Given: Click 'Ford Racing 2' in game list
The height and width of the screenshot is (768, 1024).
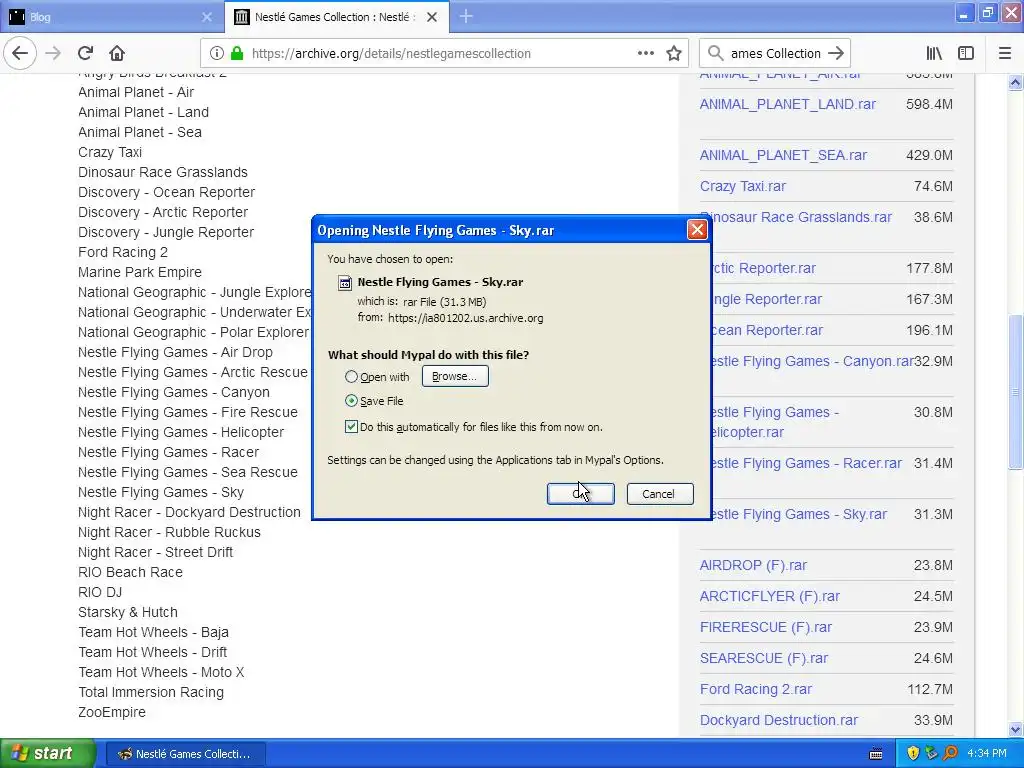Looking at the screenshot, I should [123, 252].
